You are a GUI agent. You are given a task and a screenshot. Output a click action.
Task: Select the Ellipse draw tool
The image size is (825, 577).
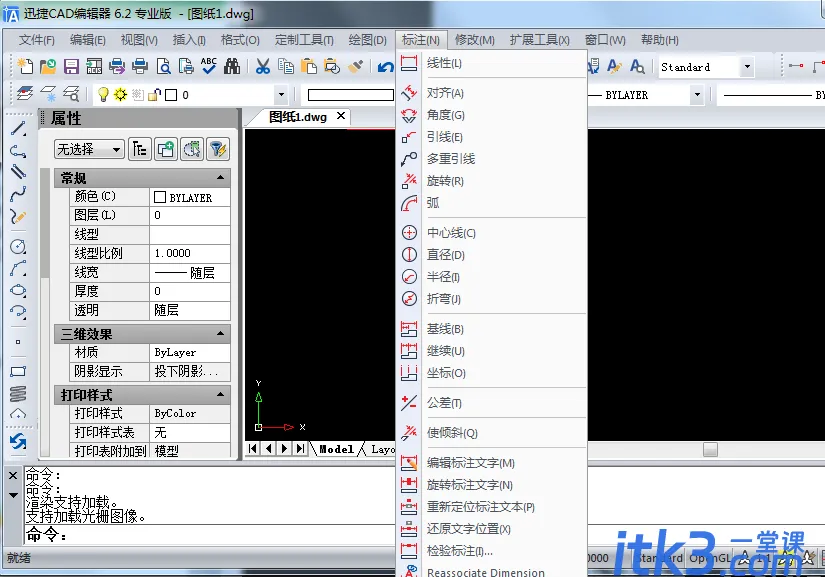coord(18,290)
